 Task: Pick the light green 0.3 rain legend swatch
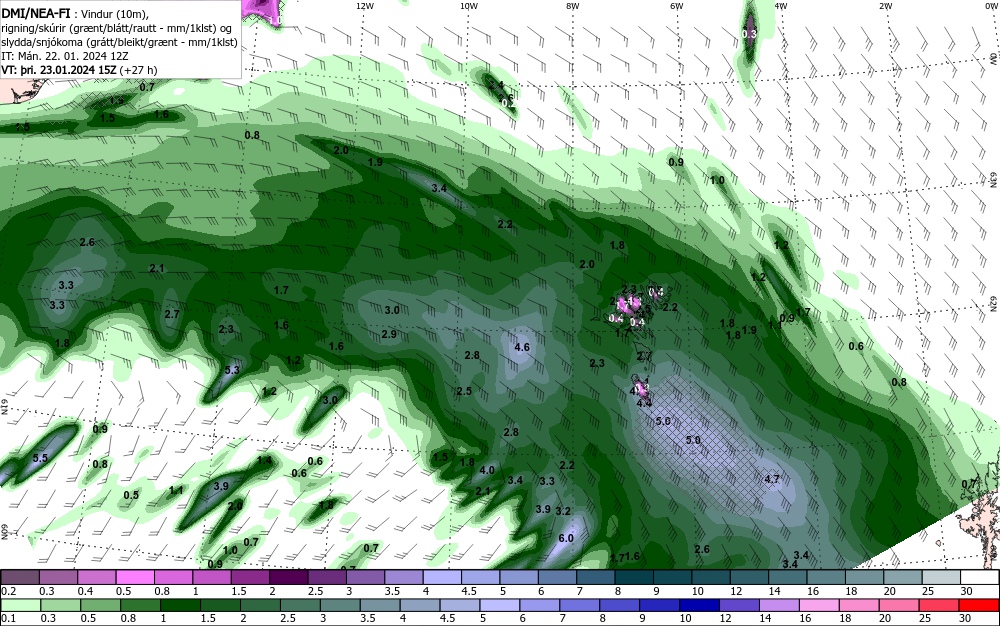pyautogui.click(x=61, y=605)
